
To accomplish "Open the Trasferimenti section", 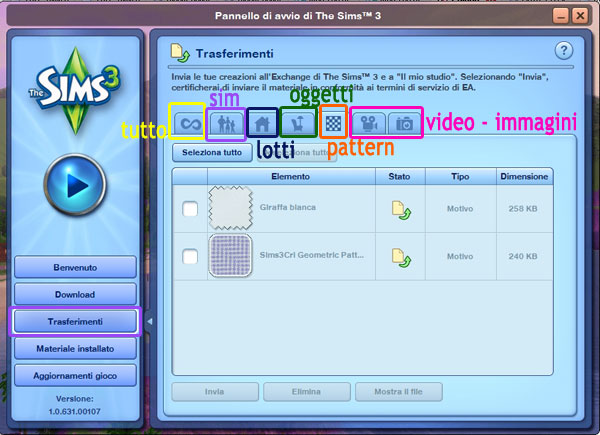I will coord(75,321).
